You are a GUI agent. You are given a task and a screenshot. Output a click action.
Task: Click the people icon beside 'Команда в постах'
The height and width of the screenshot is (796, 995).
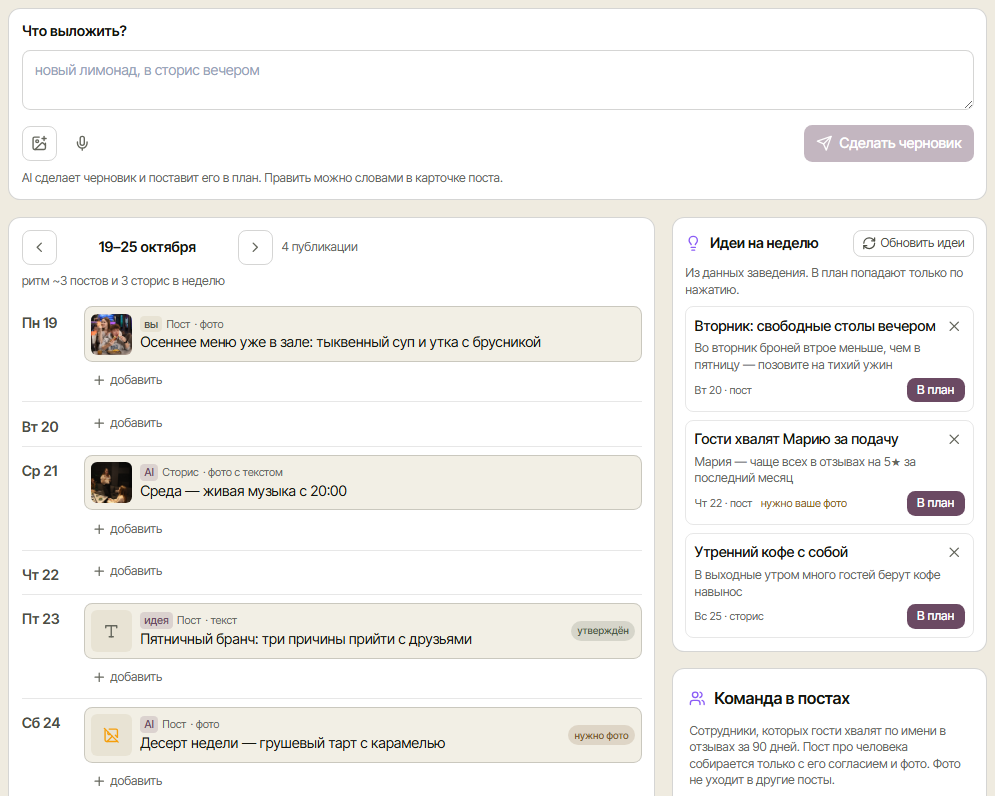(x=697, y=698)
